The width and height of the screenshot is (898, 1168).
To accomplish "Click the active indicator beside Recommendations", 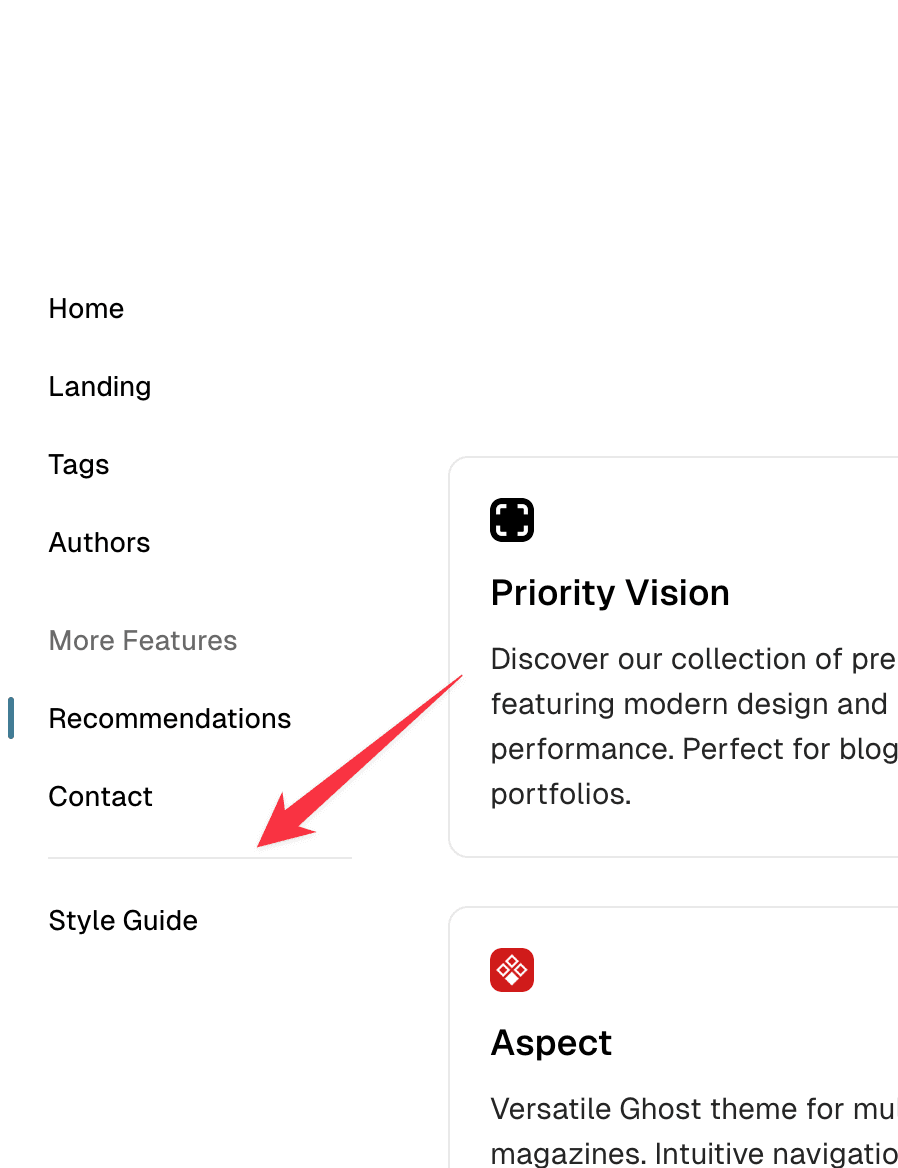I will [11, 718].
